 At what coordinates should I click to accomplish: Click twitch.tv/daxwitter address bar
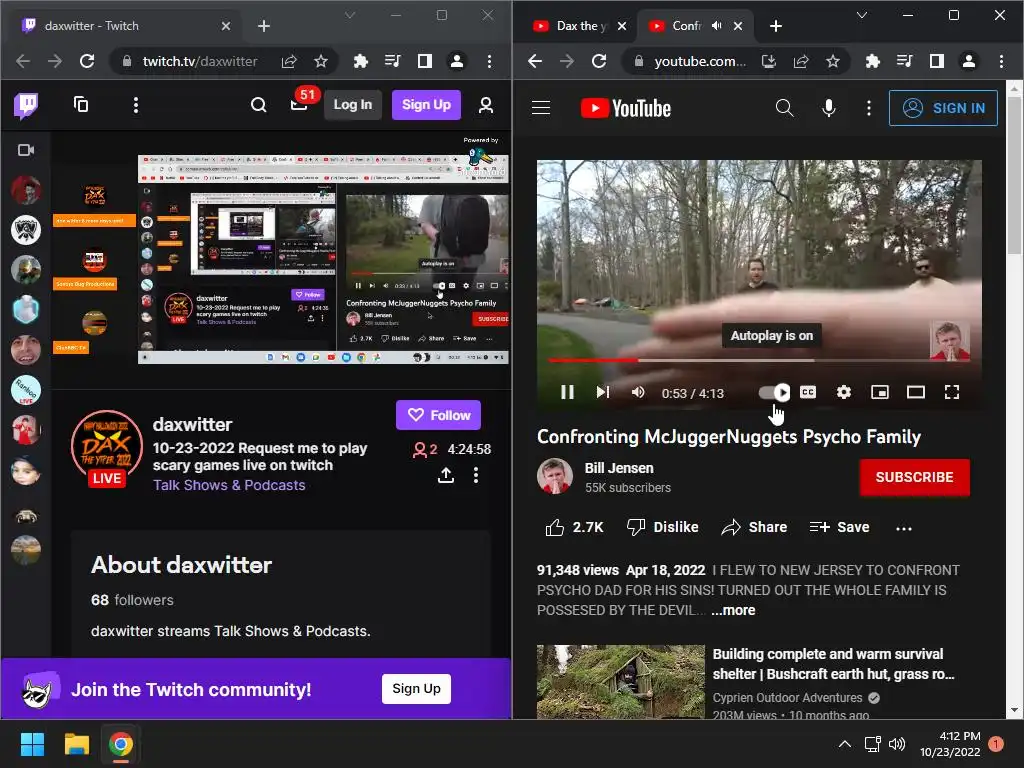point(200,61)
